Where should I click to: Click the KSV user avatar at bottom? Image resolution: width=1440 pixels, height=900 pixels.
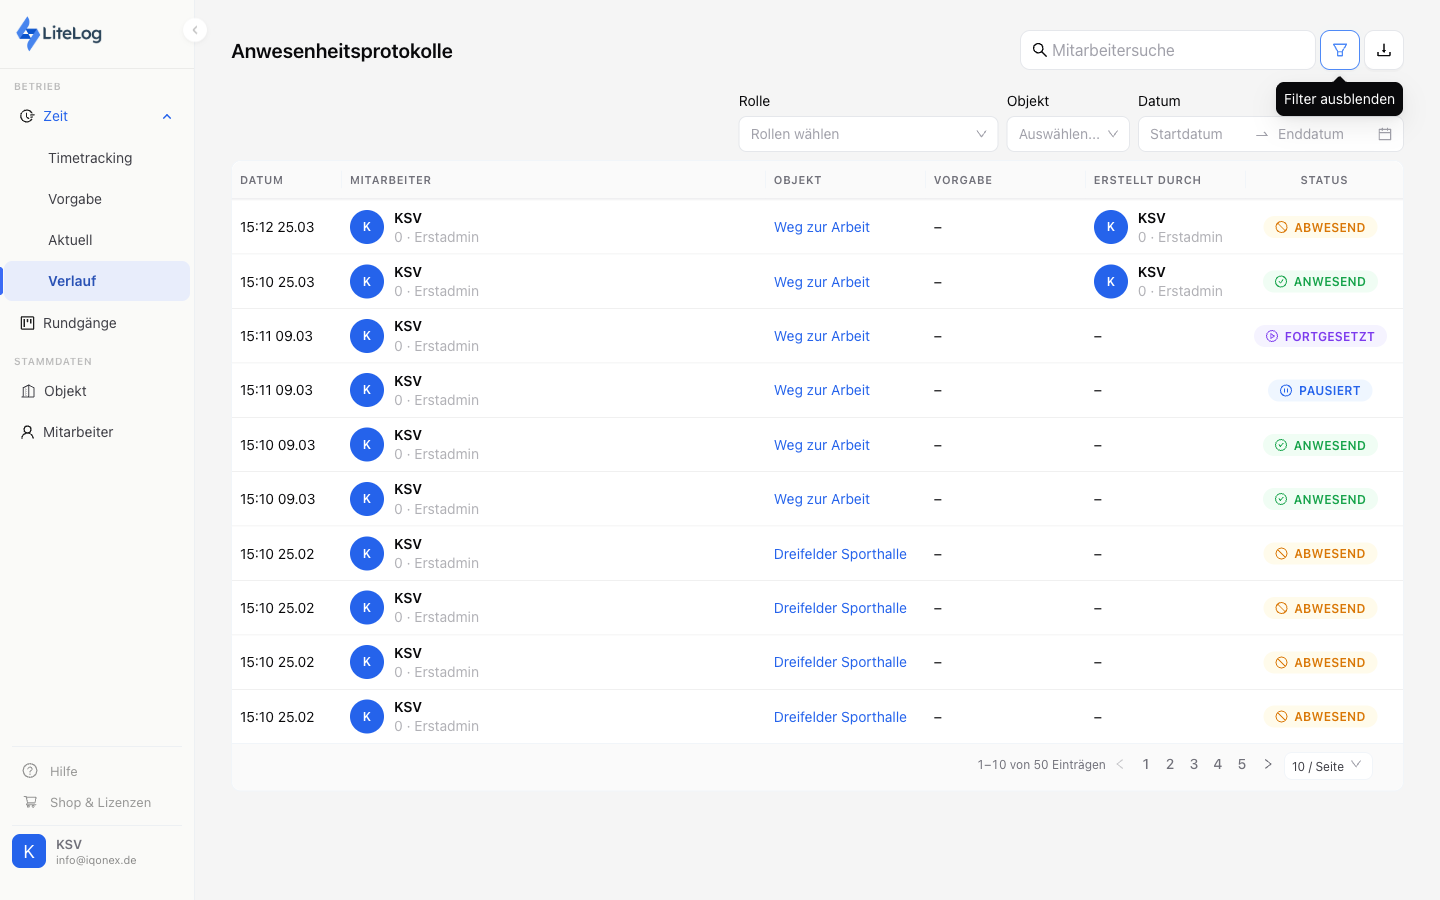point(29,851)
